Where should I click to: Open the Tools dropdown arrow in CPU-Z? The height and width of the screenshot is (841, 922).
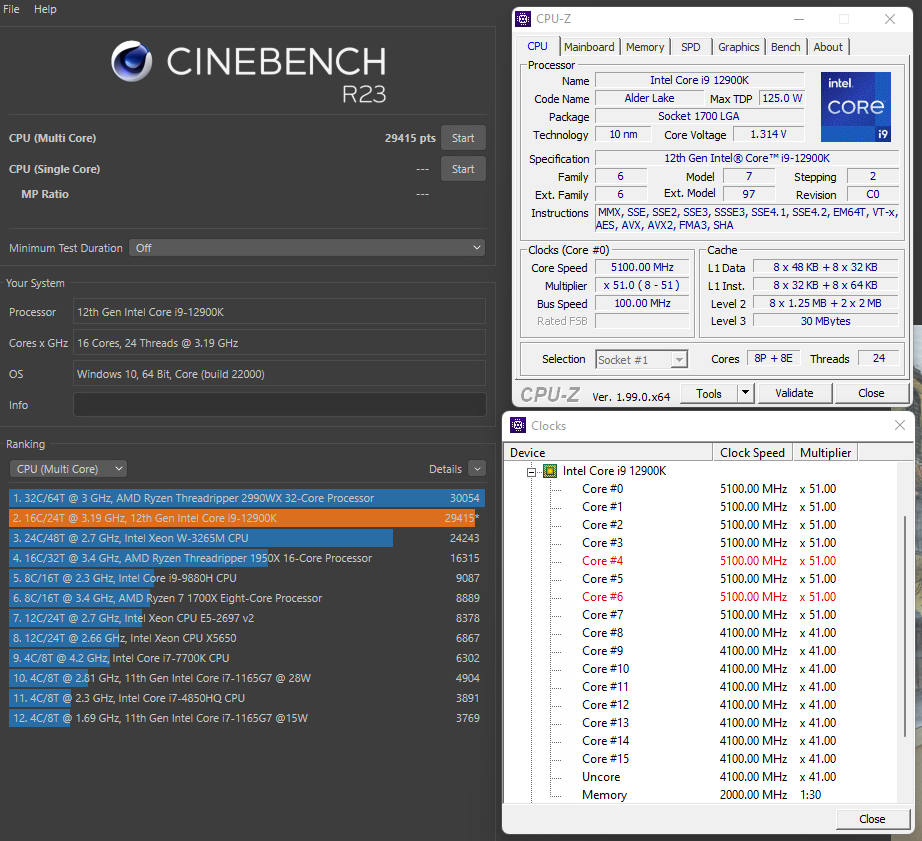tap(745, 393)
